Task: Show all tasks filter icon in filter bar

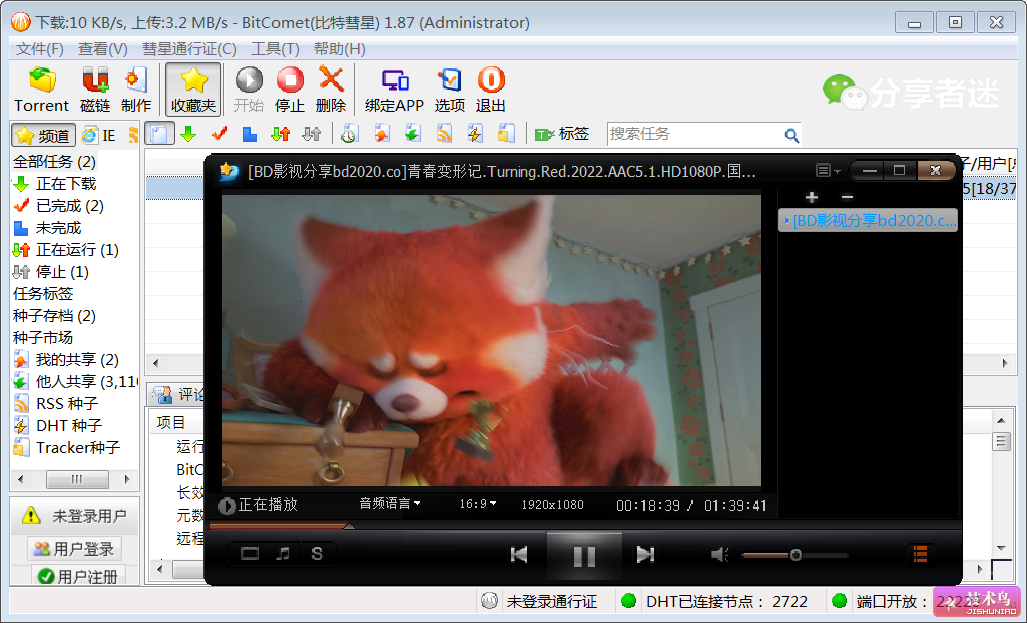Action: 159,134
